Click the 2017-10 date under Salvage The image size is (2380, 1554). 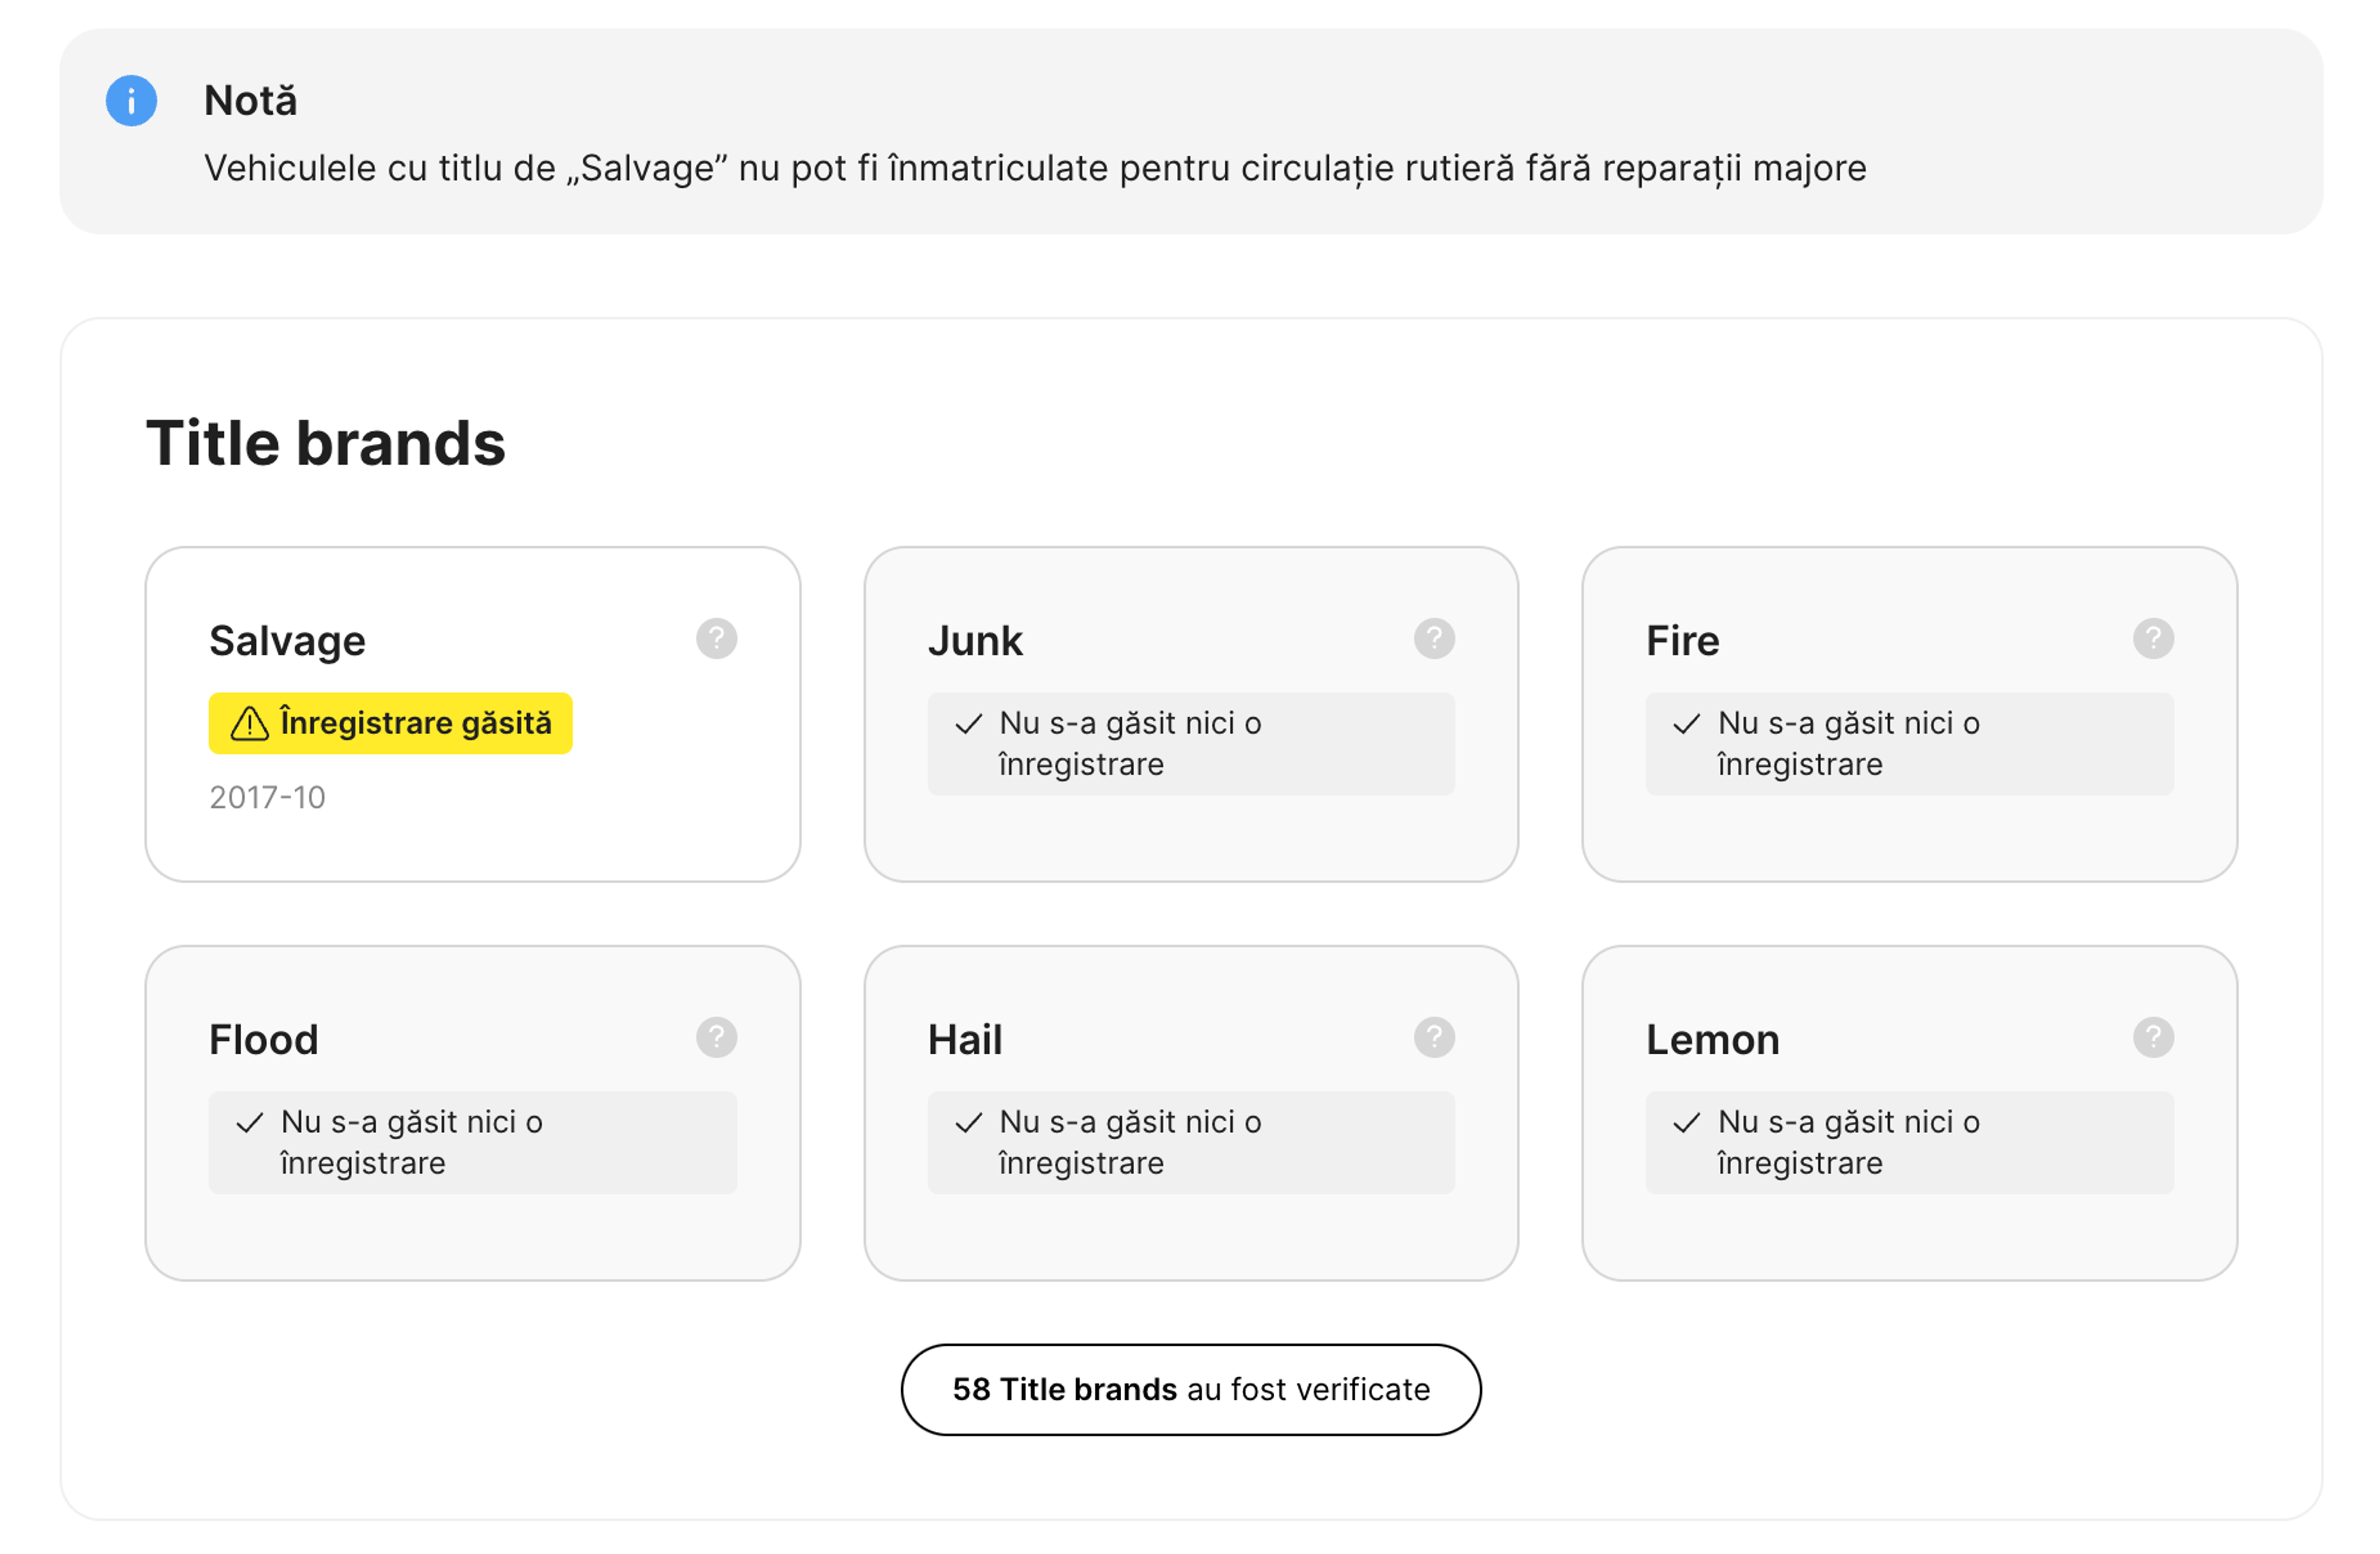pyautogui.click(x=267, y=797)
